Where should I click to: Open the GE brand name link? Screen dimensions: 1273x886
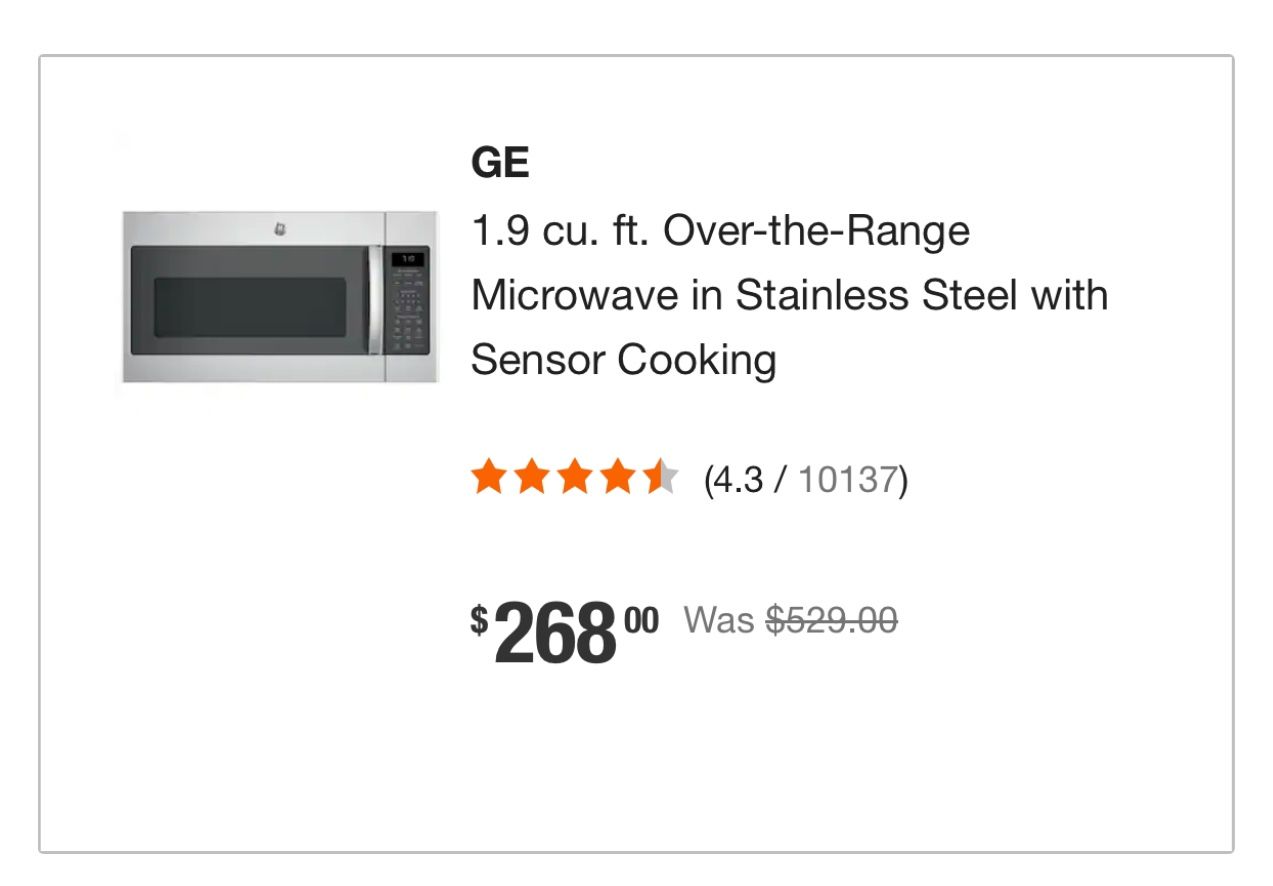(x=500, y=163)
